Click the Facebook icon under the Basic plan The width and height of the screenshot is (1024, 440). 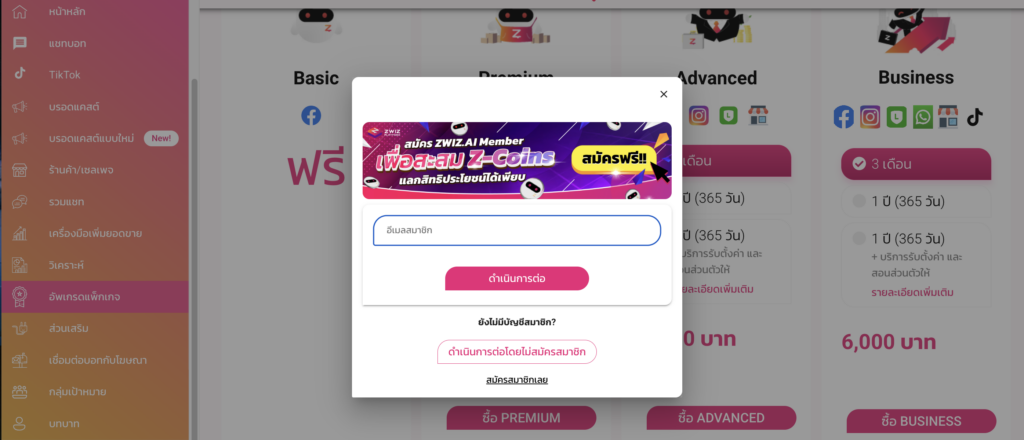coord(311,116)
